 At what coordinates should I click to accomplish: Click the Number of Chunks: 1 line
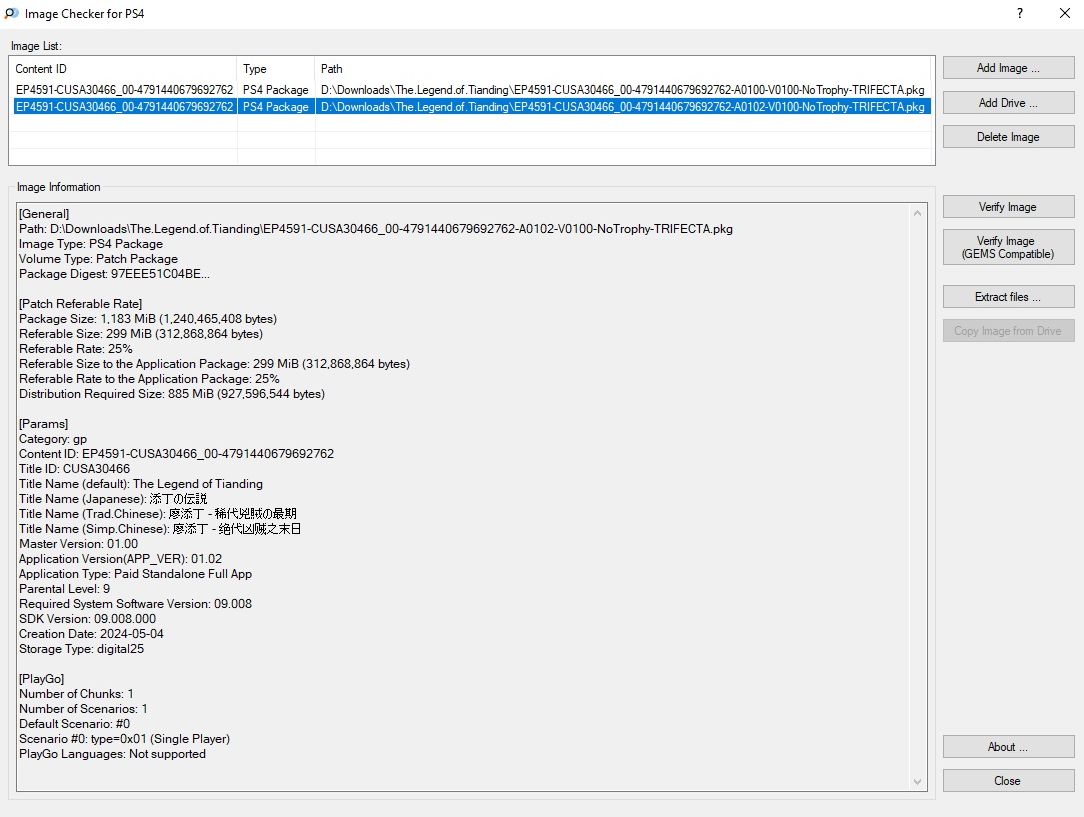pos(76,693)
